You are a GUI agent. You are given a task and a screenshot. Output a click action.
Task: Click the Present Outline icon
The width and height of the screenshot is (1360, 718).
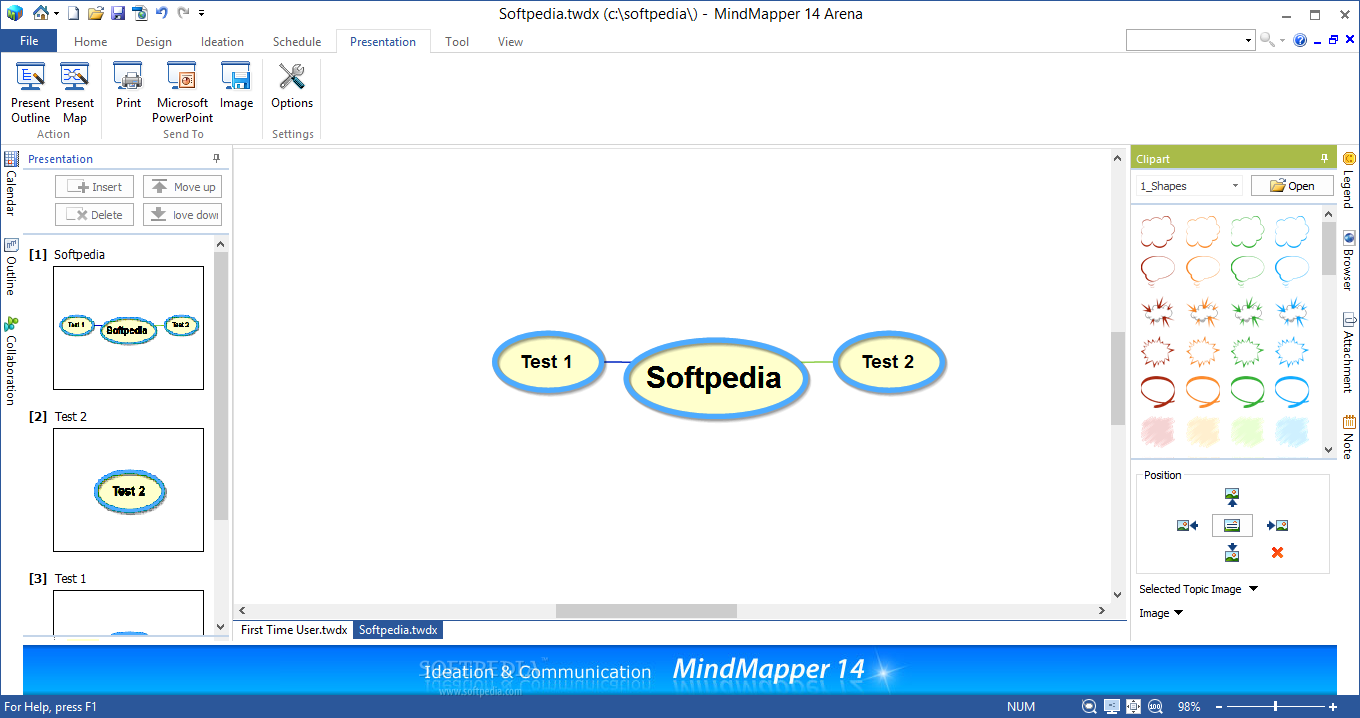click(31, 77)
